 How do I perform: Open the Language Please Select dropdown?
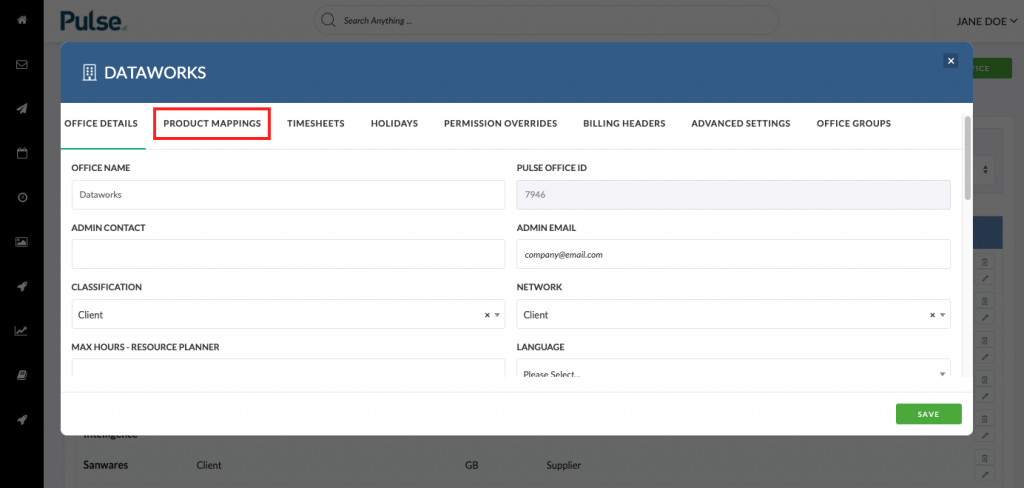[x=733, y=368]
